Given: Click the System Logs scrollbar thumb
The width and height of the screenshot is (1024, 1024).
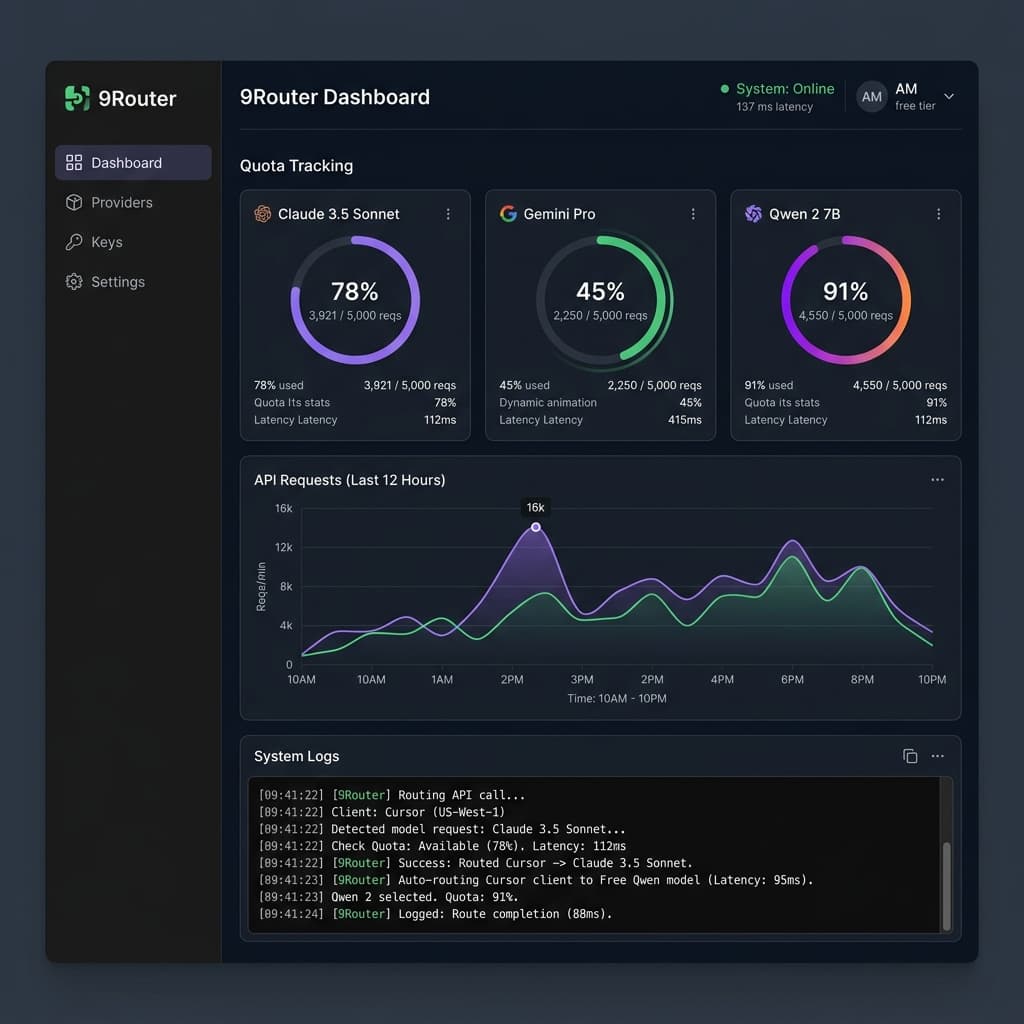Looking at the screenshot, I should 946,886.
